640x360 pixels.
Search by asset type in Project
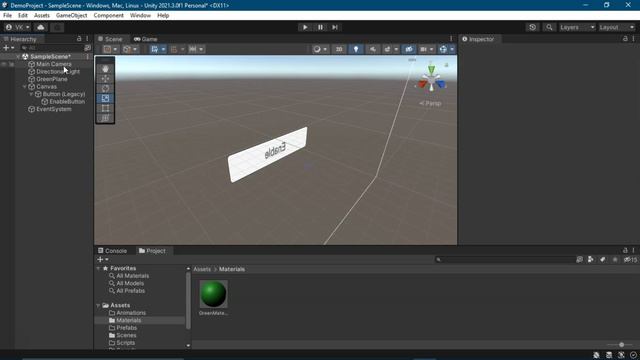[591, 260]
